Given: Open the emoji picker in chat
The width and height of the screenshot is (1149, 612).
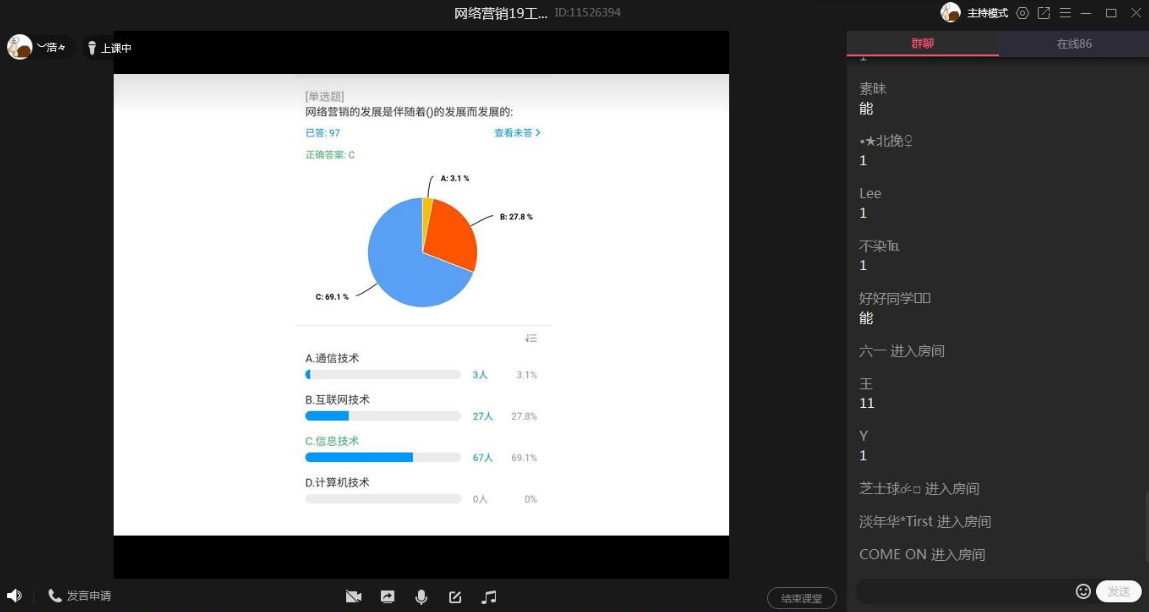Looking at the screenshot, I should [x=1082, y=591].
